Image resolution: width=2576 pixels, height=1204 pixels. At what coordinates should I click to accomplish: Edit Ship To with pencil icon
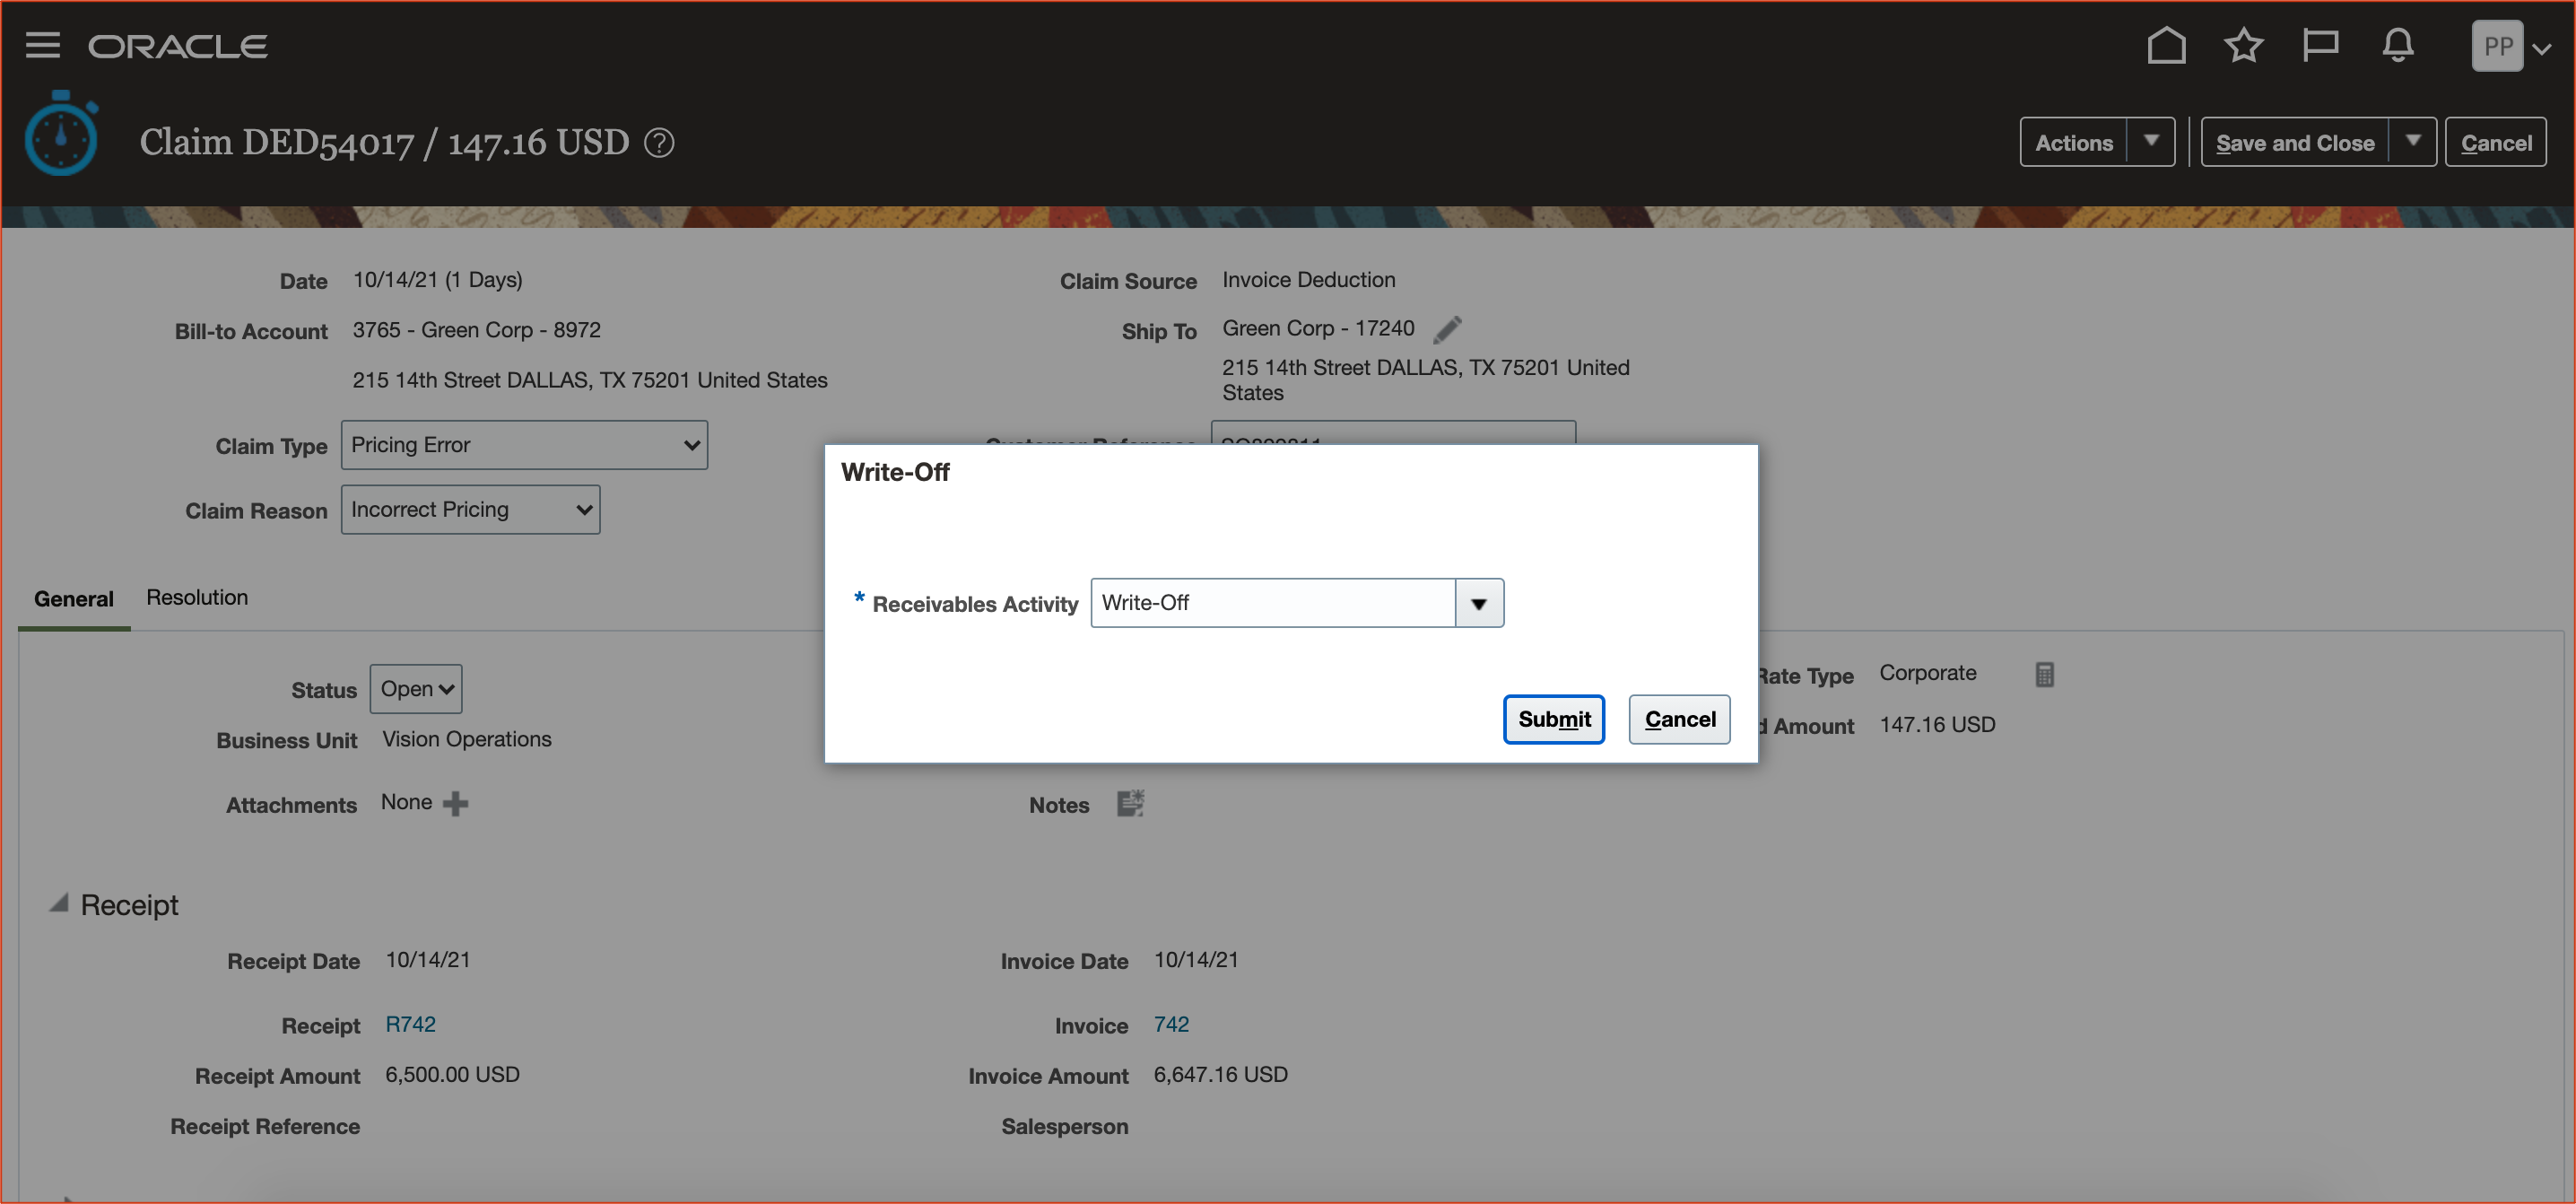click(1447, 329)
